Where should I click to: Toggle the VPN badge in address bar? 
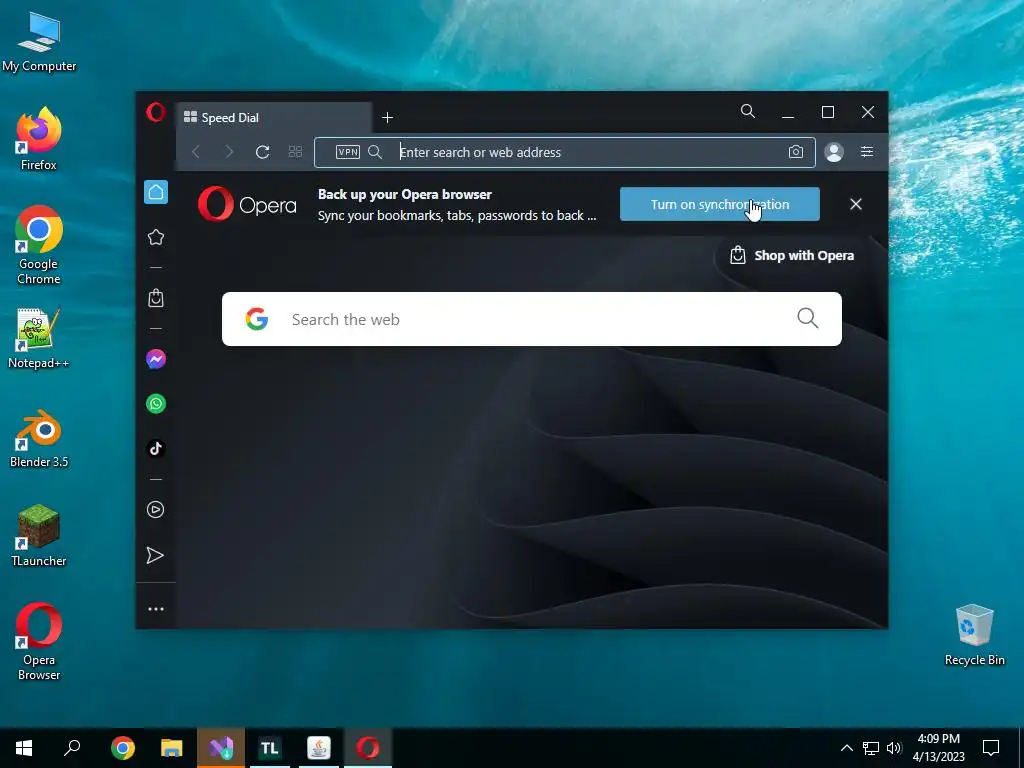(347, 152)
